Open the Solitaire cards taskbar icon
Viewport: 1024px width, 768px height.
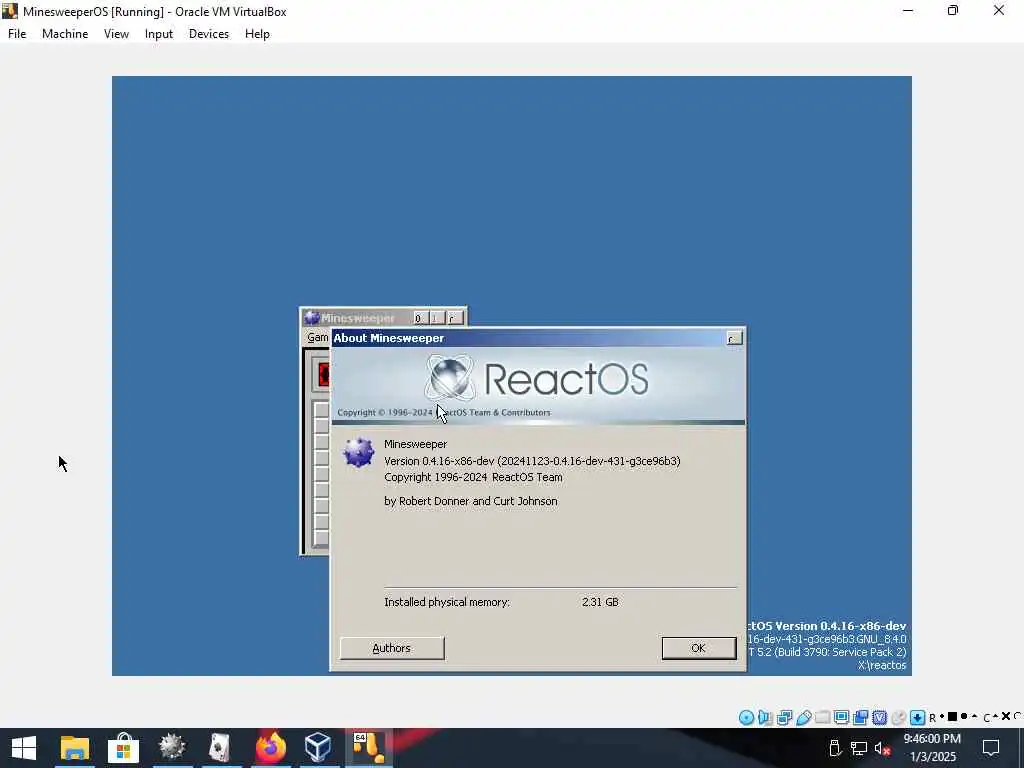tap(220, 747)
